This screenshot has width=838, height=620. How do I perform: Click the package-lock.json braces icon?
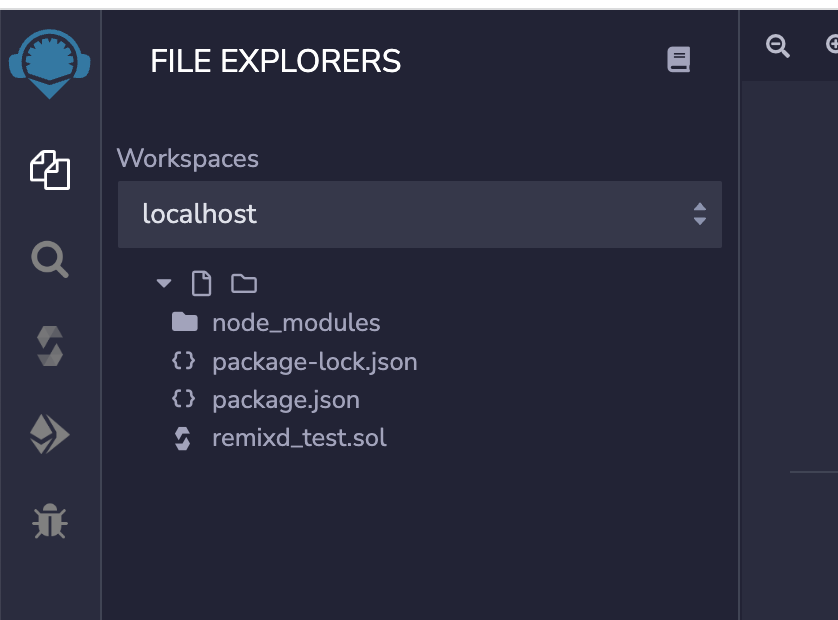click(x=183, y=360)
